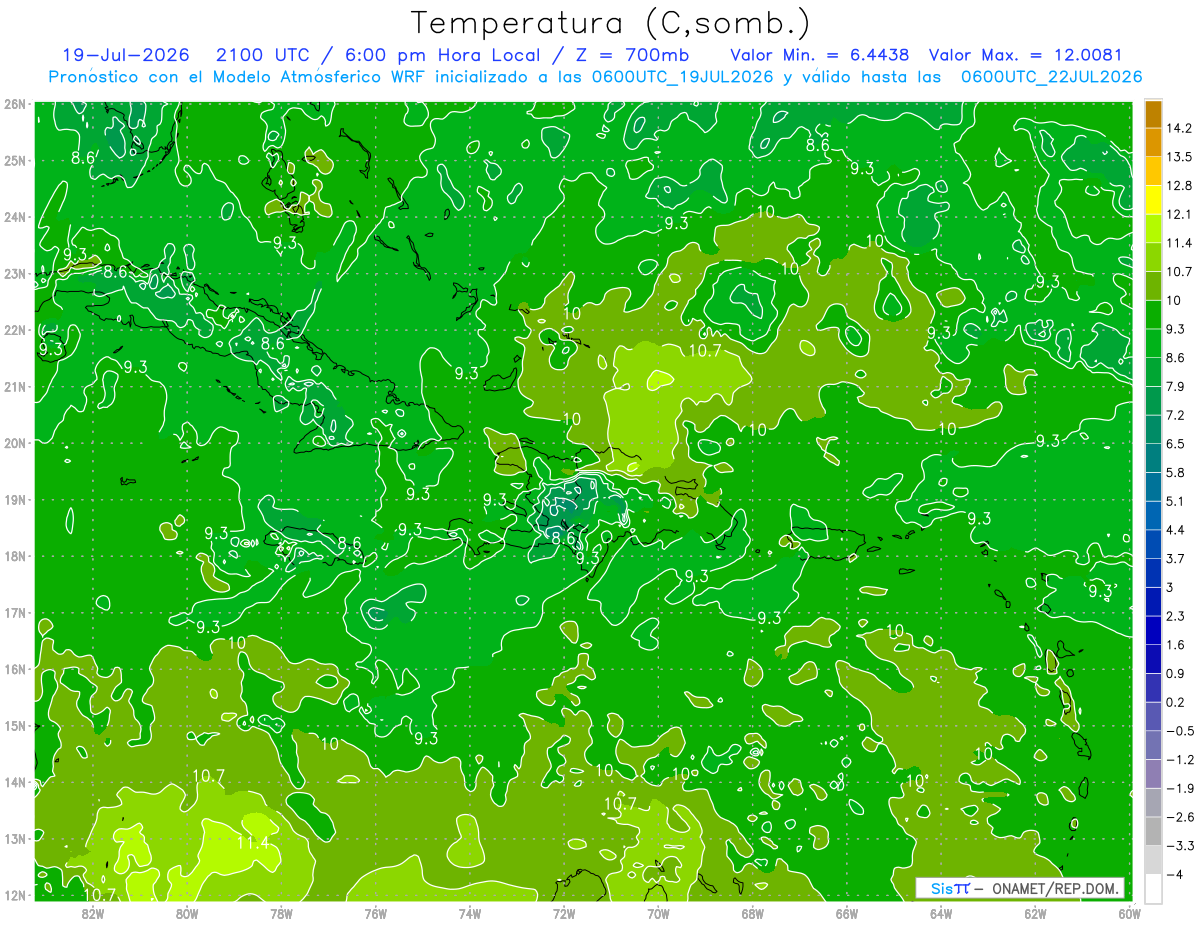Pick the orange swatch between 13.5 and 14.2

click(x=1153, y=142)
